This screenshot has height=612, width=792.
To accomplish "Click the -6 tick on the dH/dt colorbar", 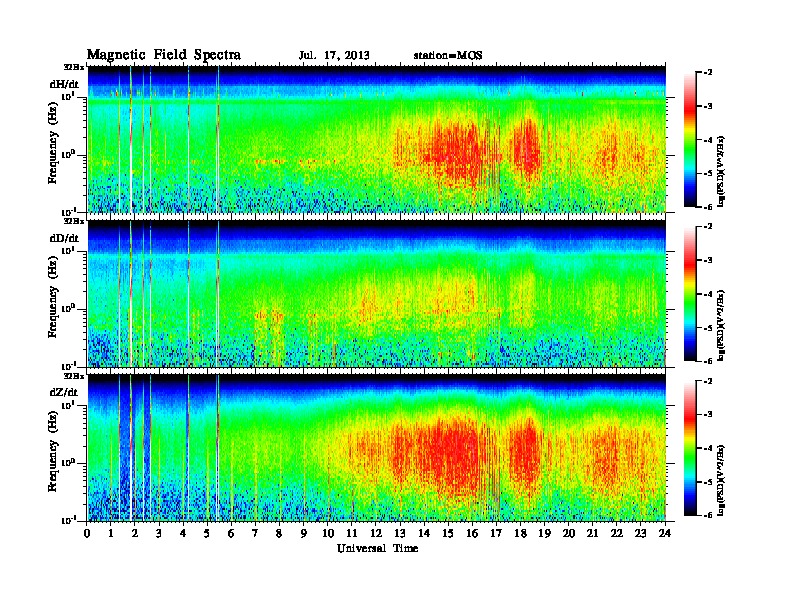I will click(708, 207).
